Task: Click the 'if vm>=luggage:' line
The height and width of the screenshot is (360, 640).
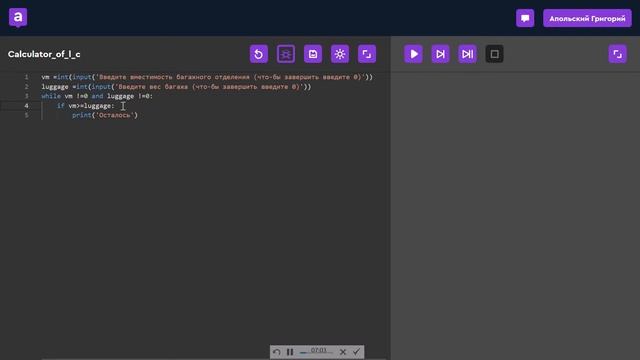Action: tap(86, 106)
